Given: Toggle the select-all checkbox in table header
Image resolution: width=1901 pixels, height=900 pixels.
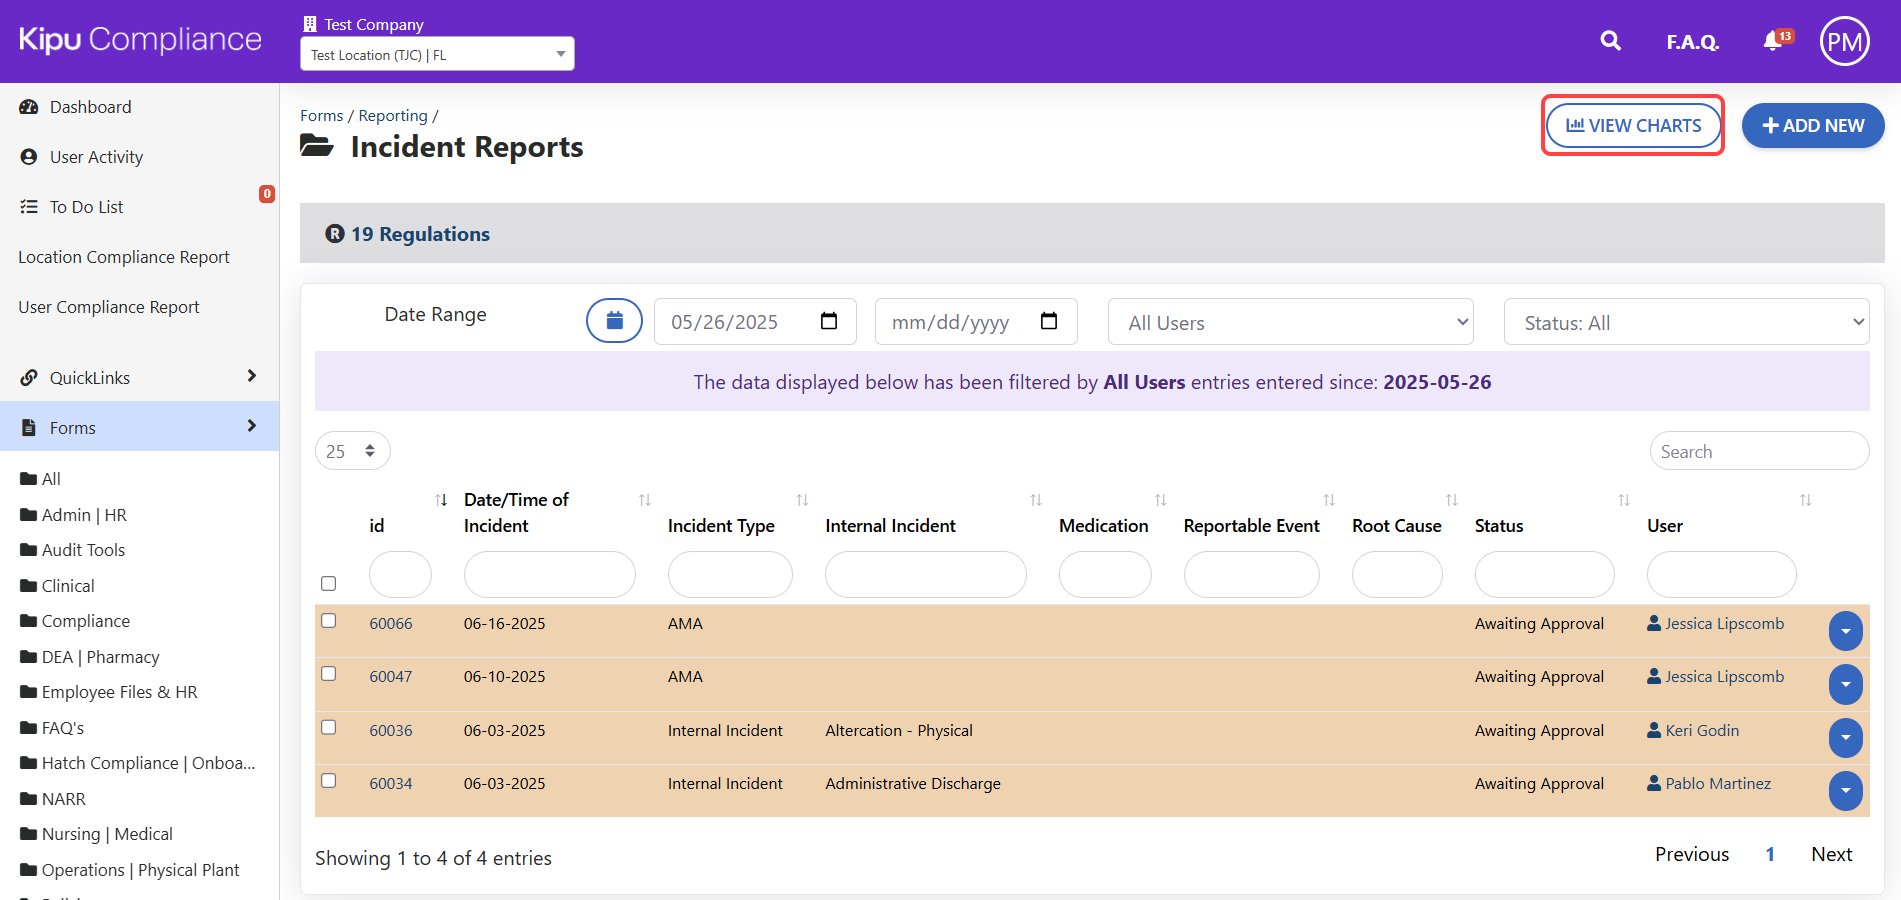Looking at the screenshot, I should coord(328,583).
